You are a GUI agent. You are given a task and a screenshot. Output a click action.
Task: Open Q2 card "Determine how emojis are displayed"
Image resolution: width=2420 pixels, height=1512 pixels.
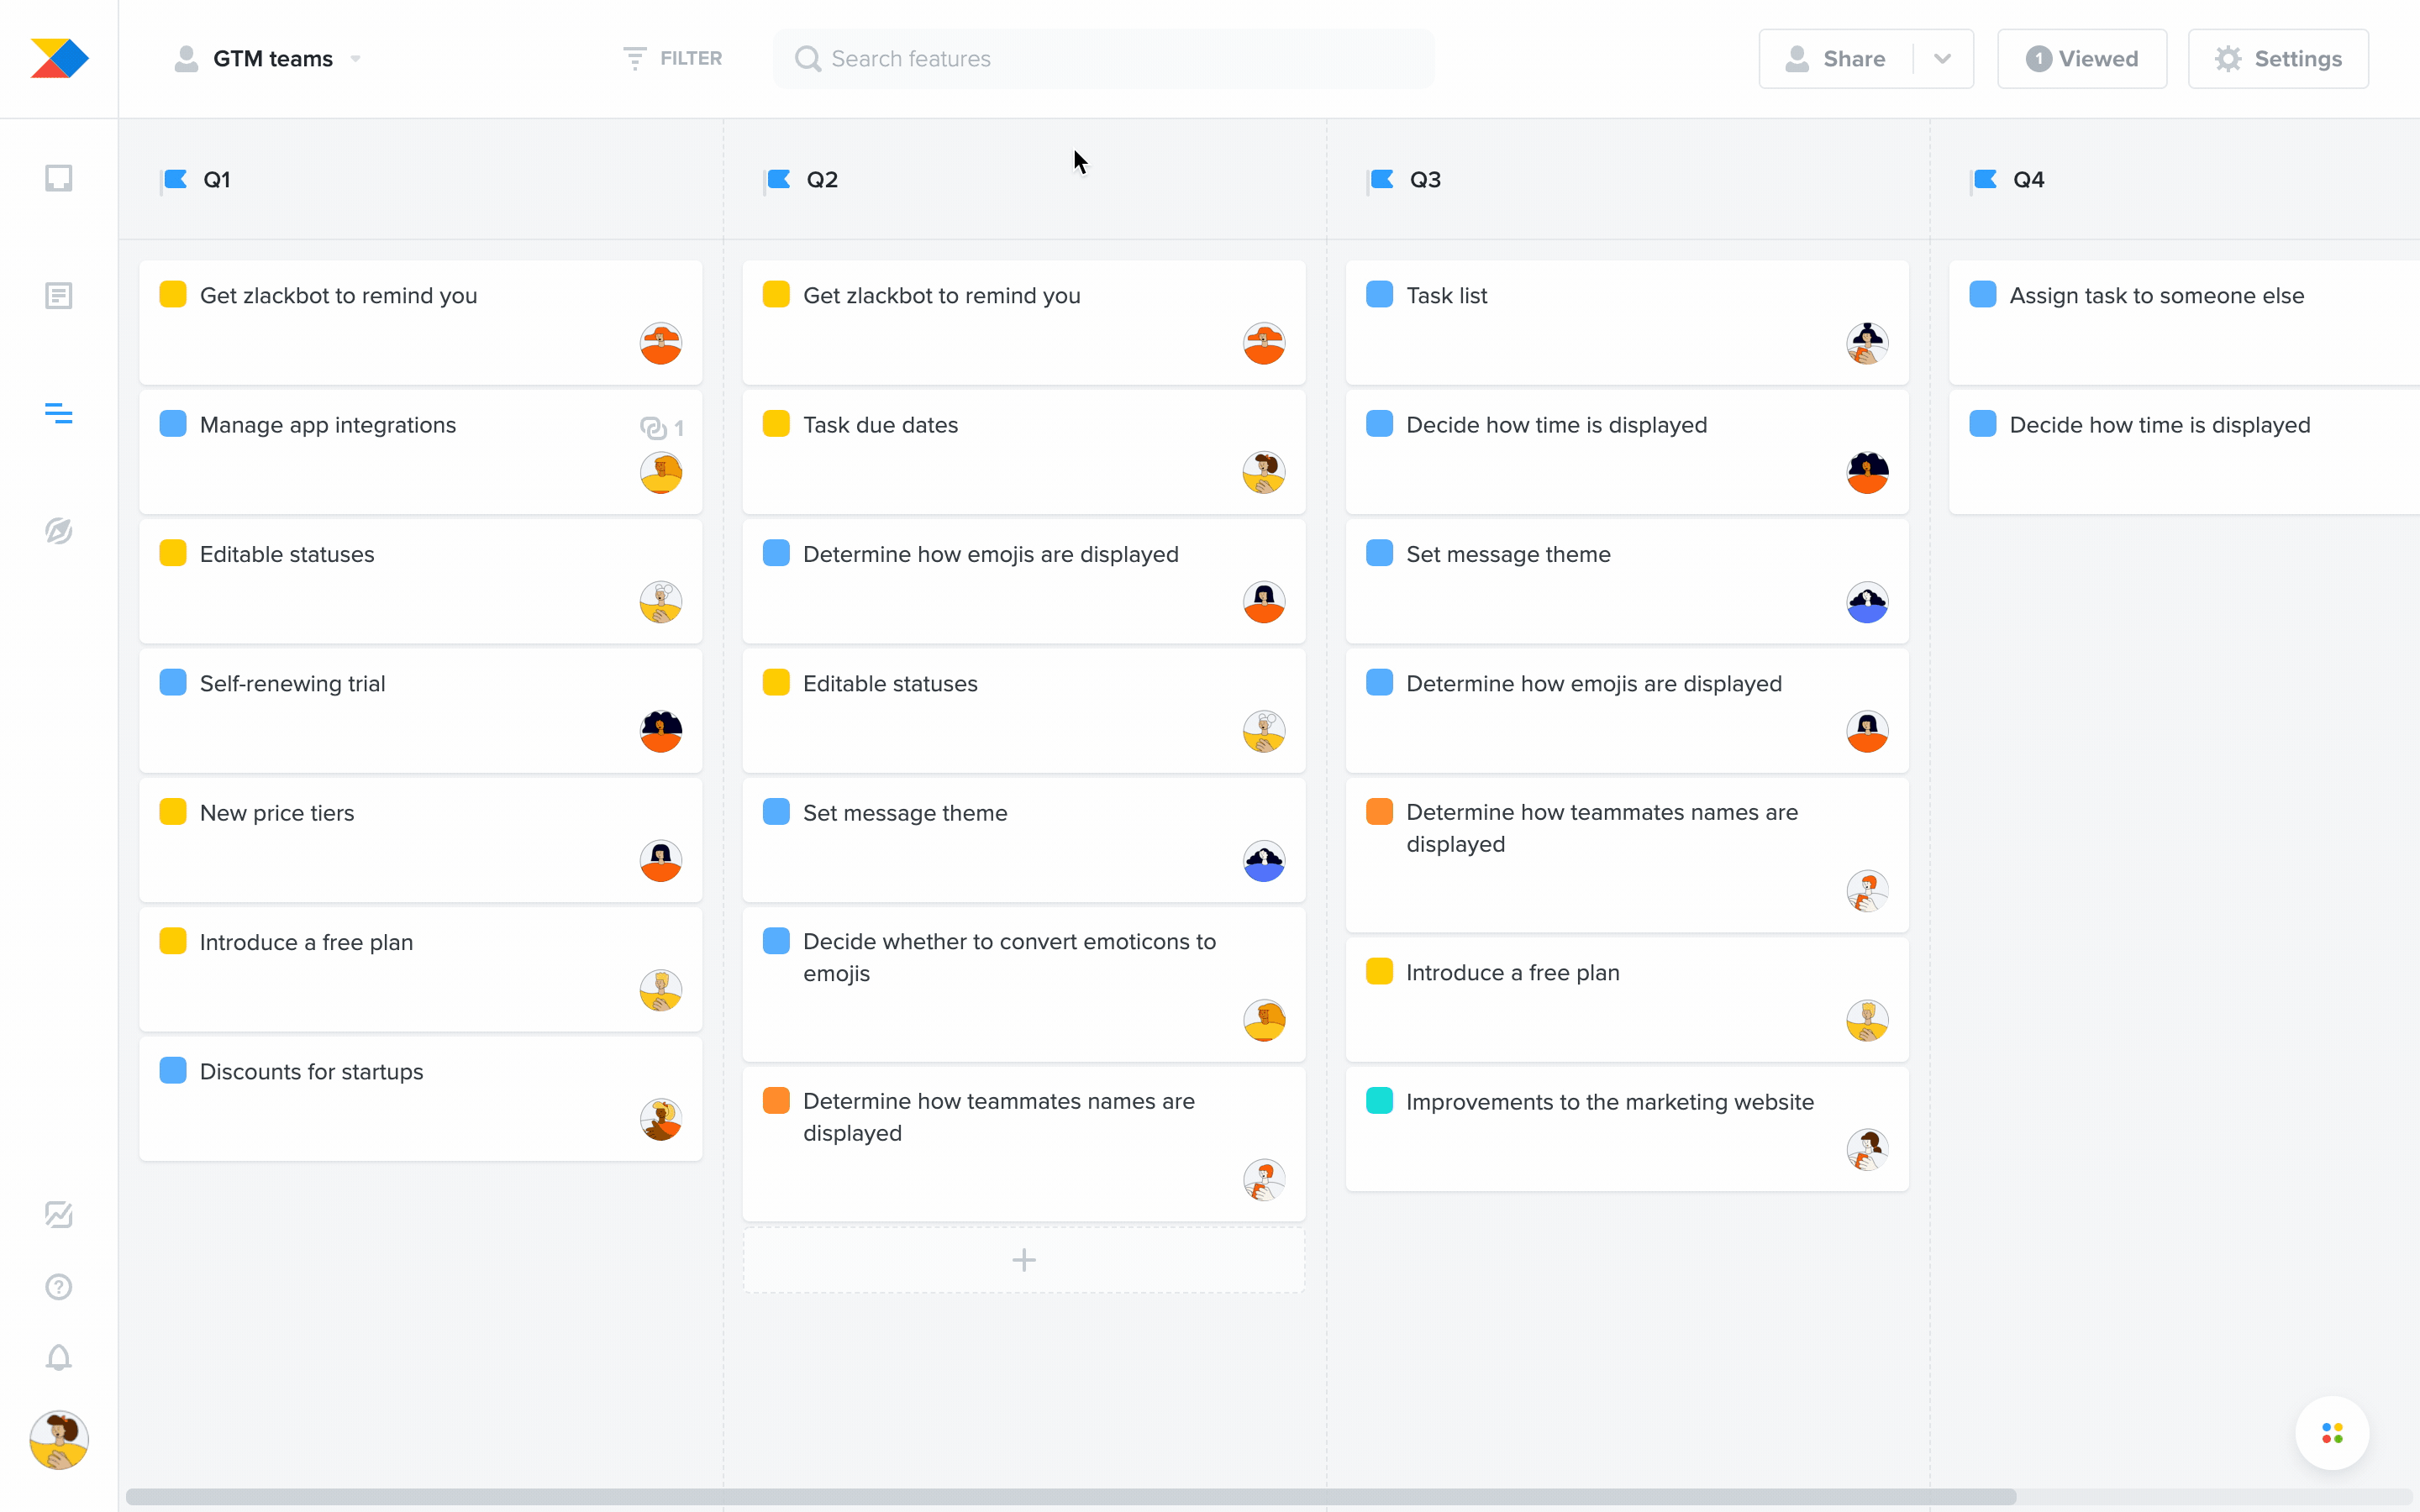[1024, 580]
